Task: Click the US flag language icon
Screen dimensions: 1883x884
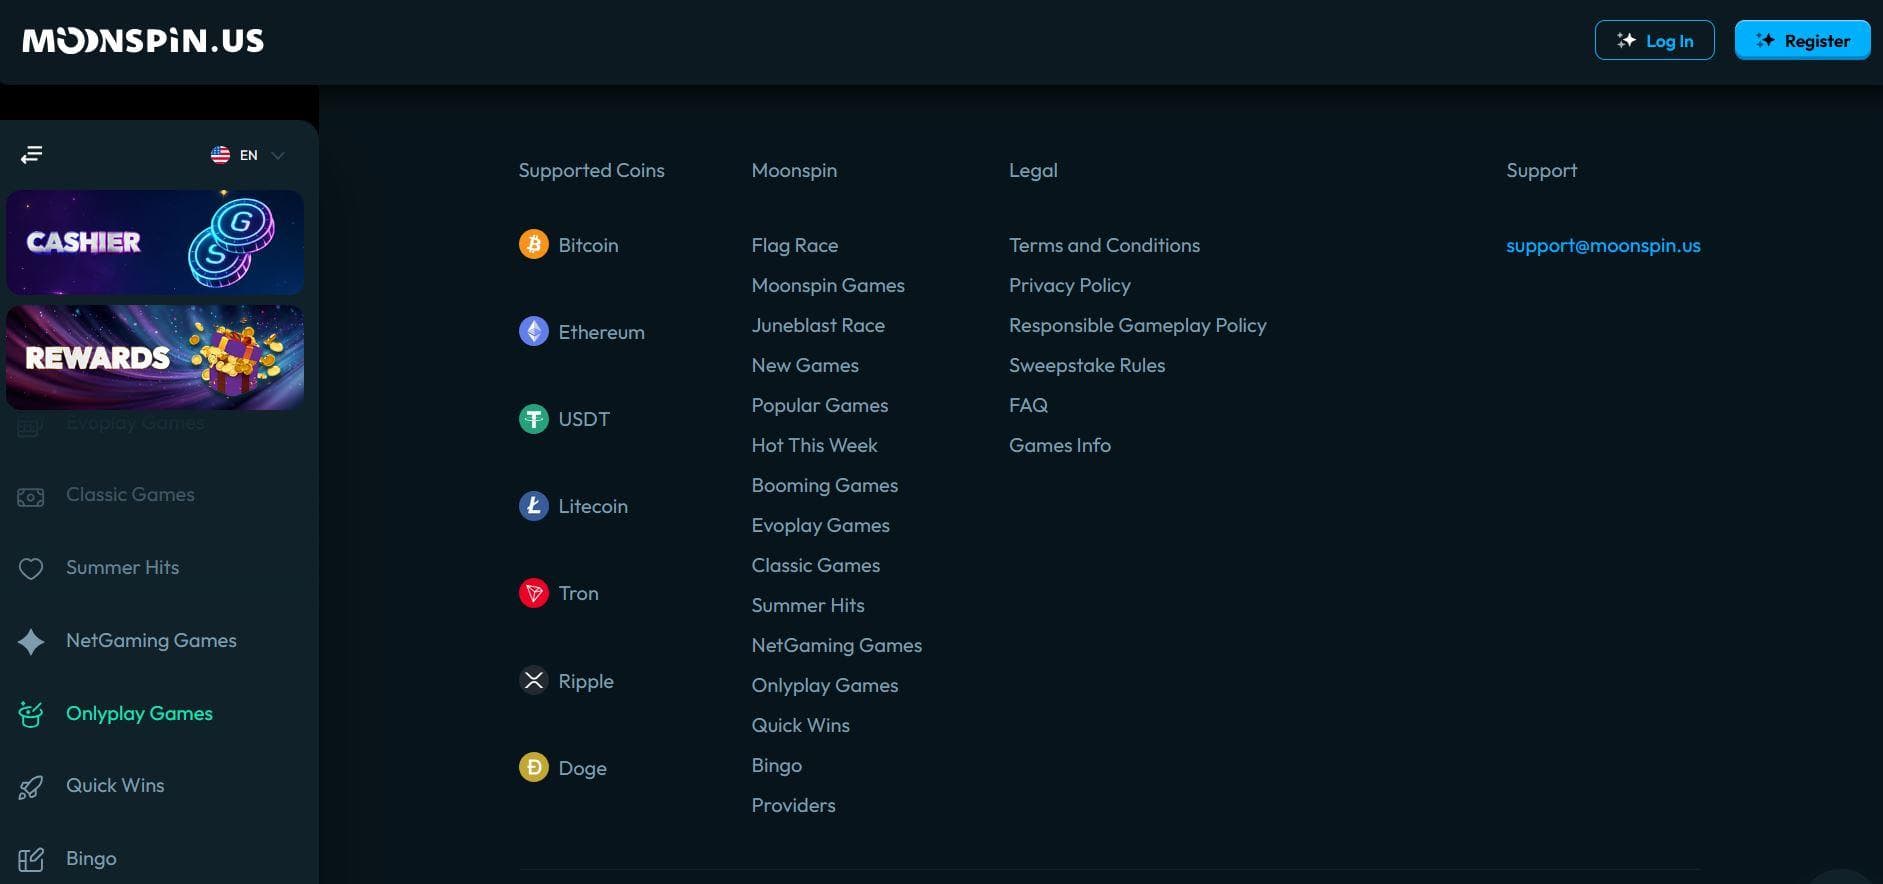Action: coord(220,155)
